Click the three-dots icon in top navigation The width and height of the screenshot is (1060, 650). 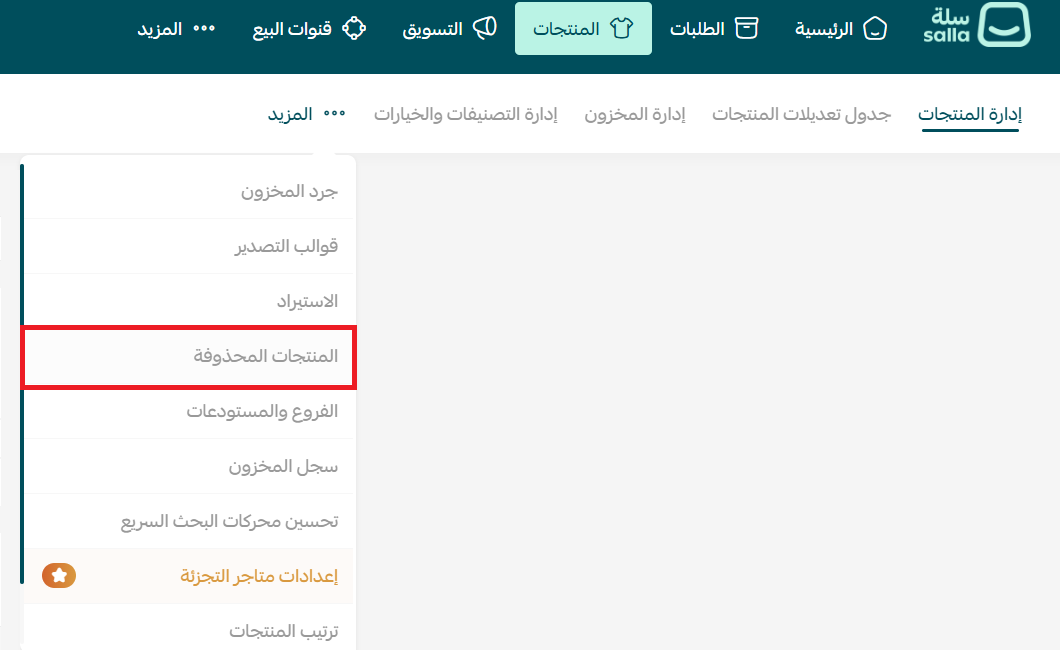(203, 28)
